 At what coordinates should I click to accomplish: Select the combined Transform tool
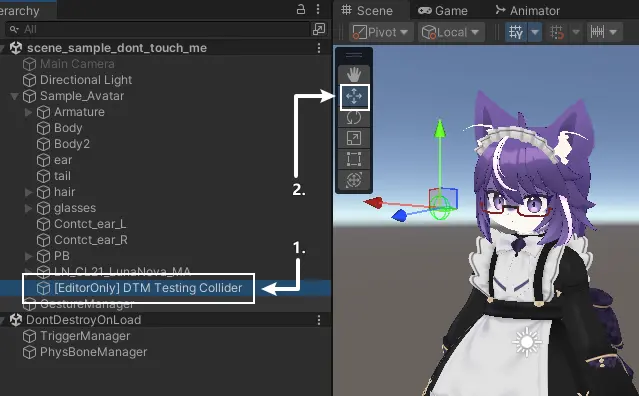click(x=354, y=180)
